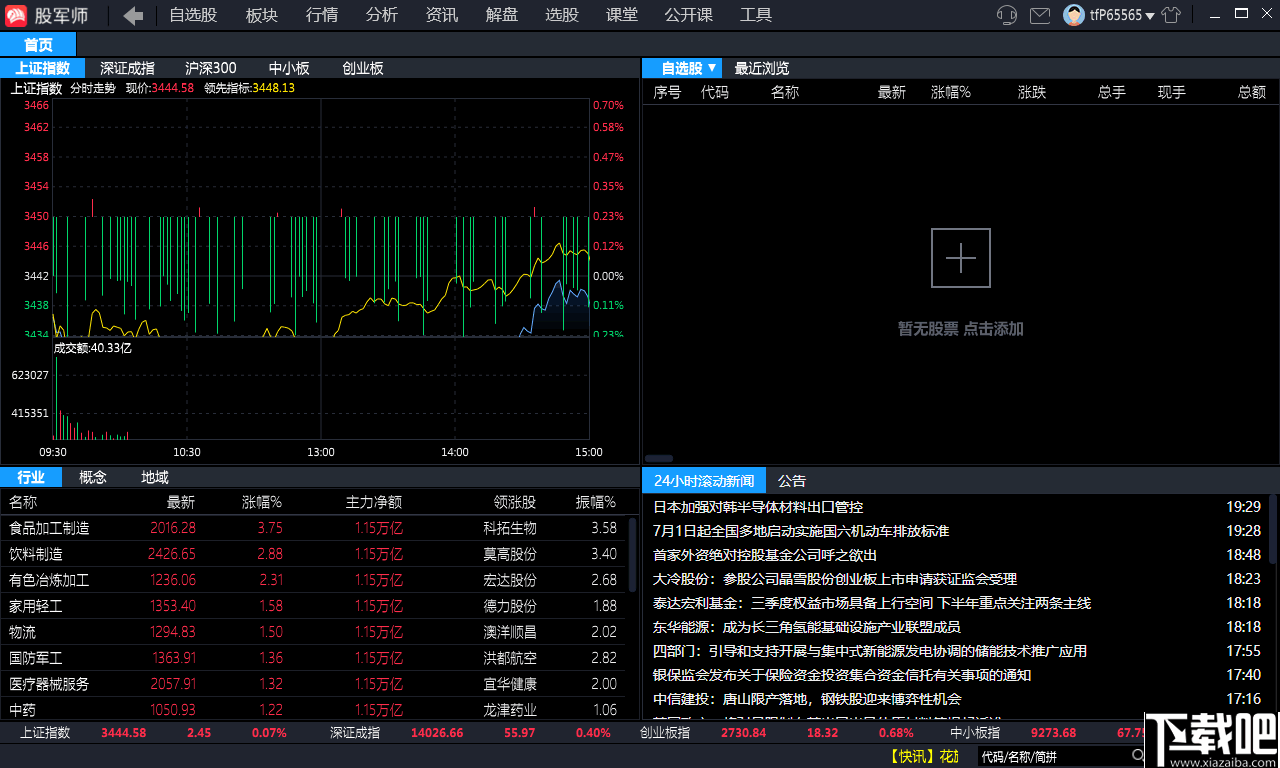Select the 国防军工 sector row
Image resolution: width=1280 pixels, height=768 pixels.
coord(313,658)
